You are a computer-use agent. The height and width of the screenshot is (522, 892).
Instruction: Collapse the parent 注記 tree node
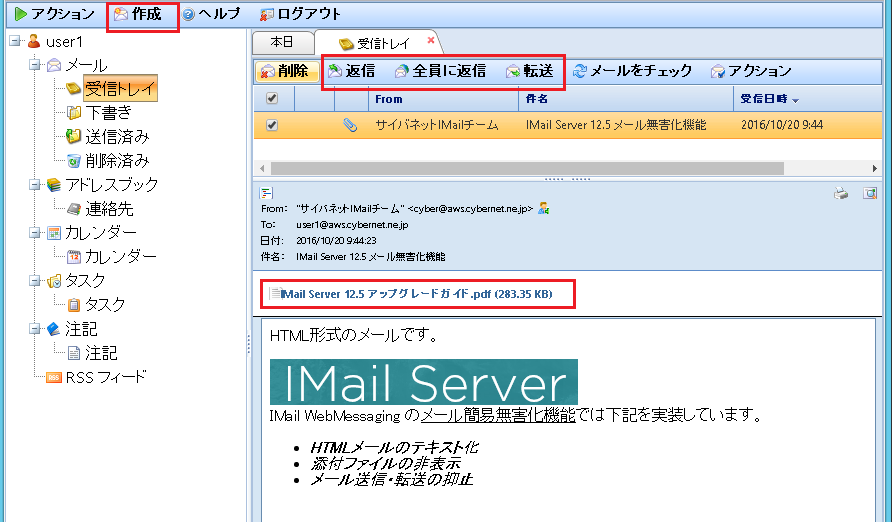tap(35, 328)
